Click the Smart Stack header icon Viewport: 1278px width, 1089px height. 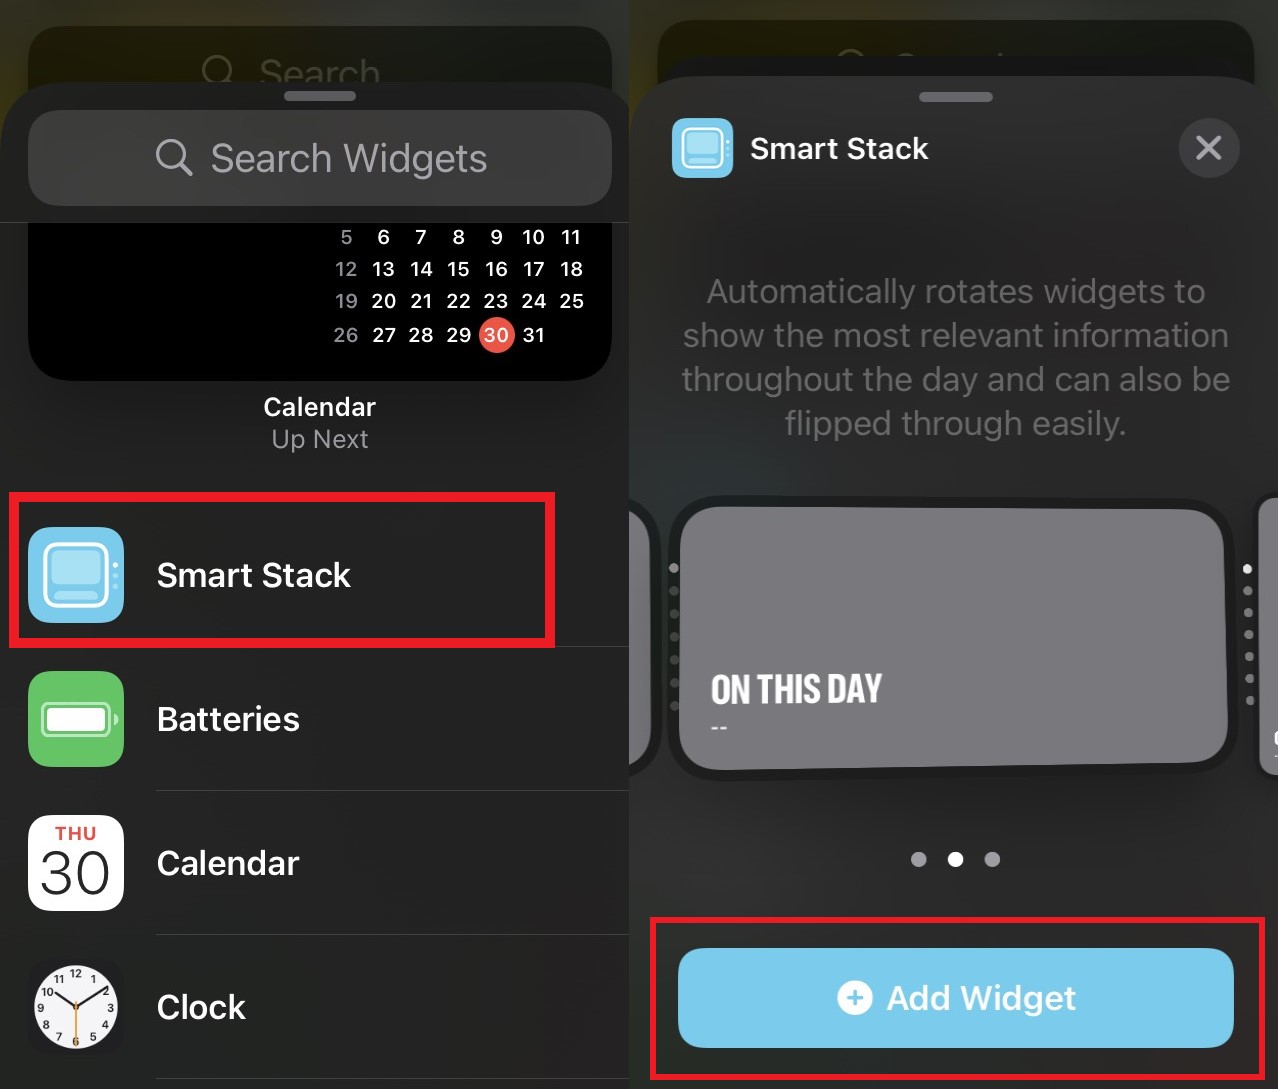702,148
